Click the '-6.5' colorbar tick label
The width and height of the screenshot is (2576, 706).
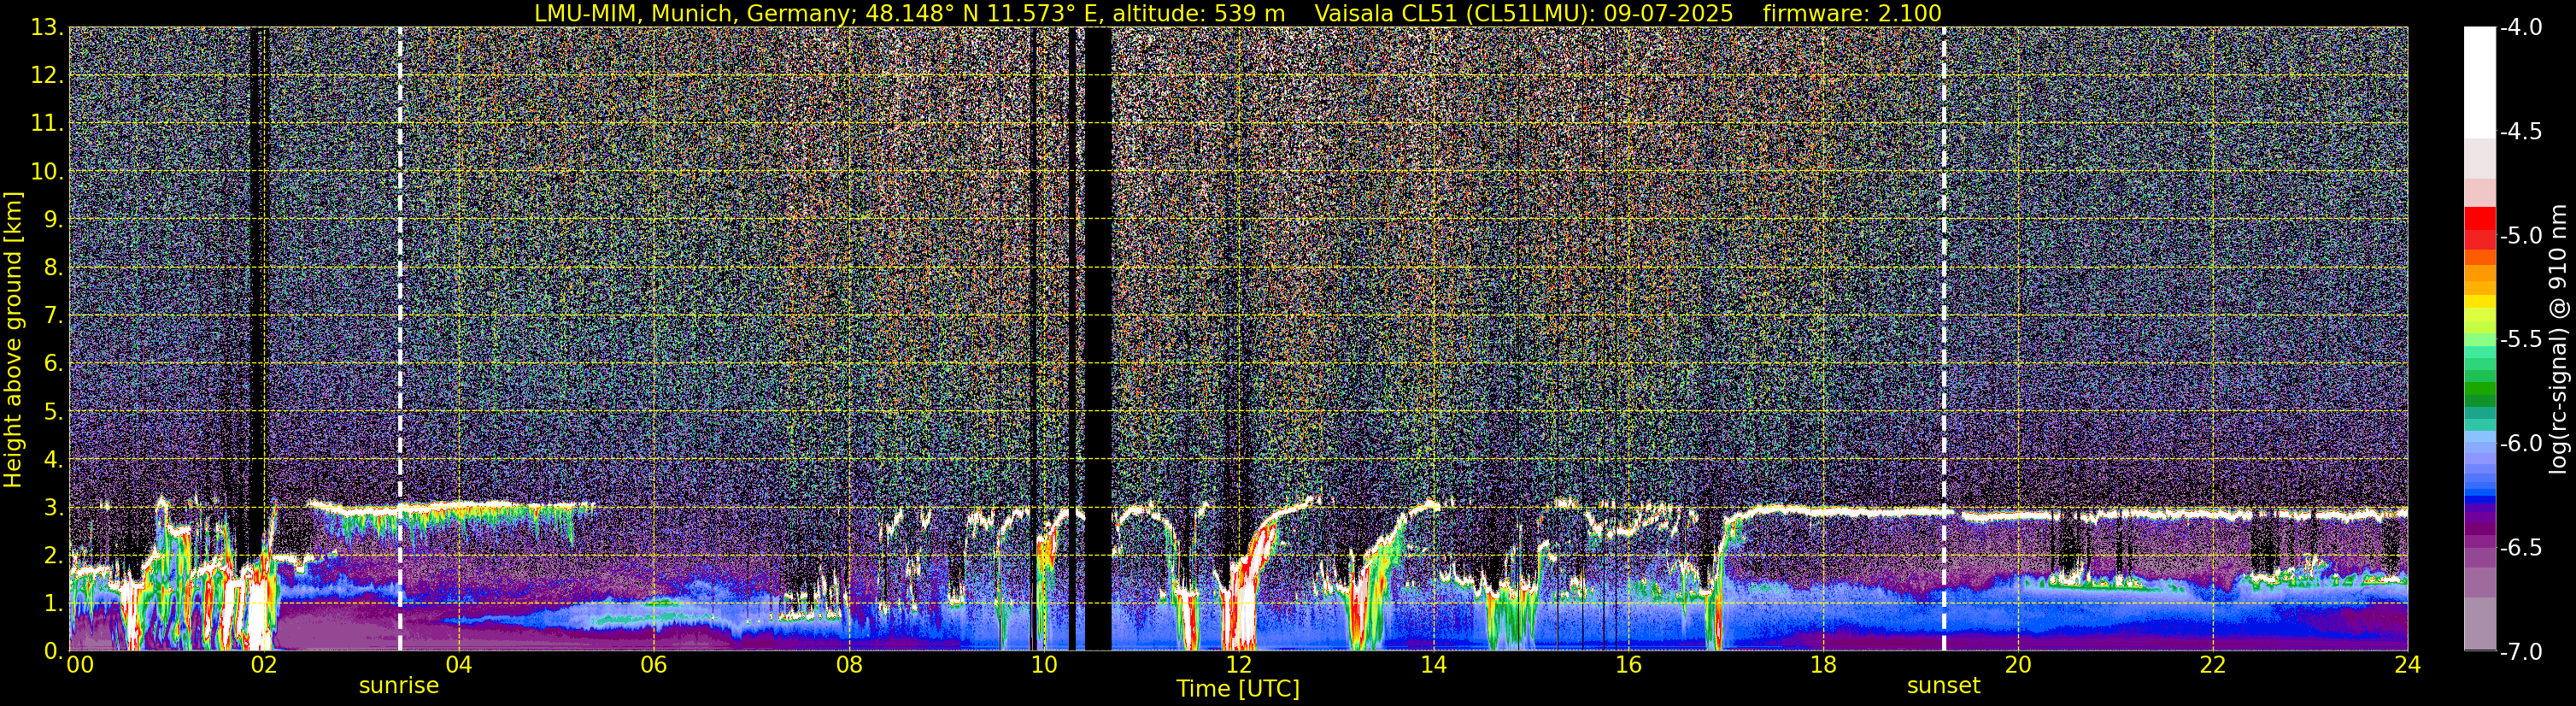[2521, 548]
